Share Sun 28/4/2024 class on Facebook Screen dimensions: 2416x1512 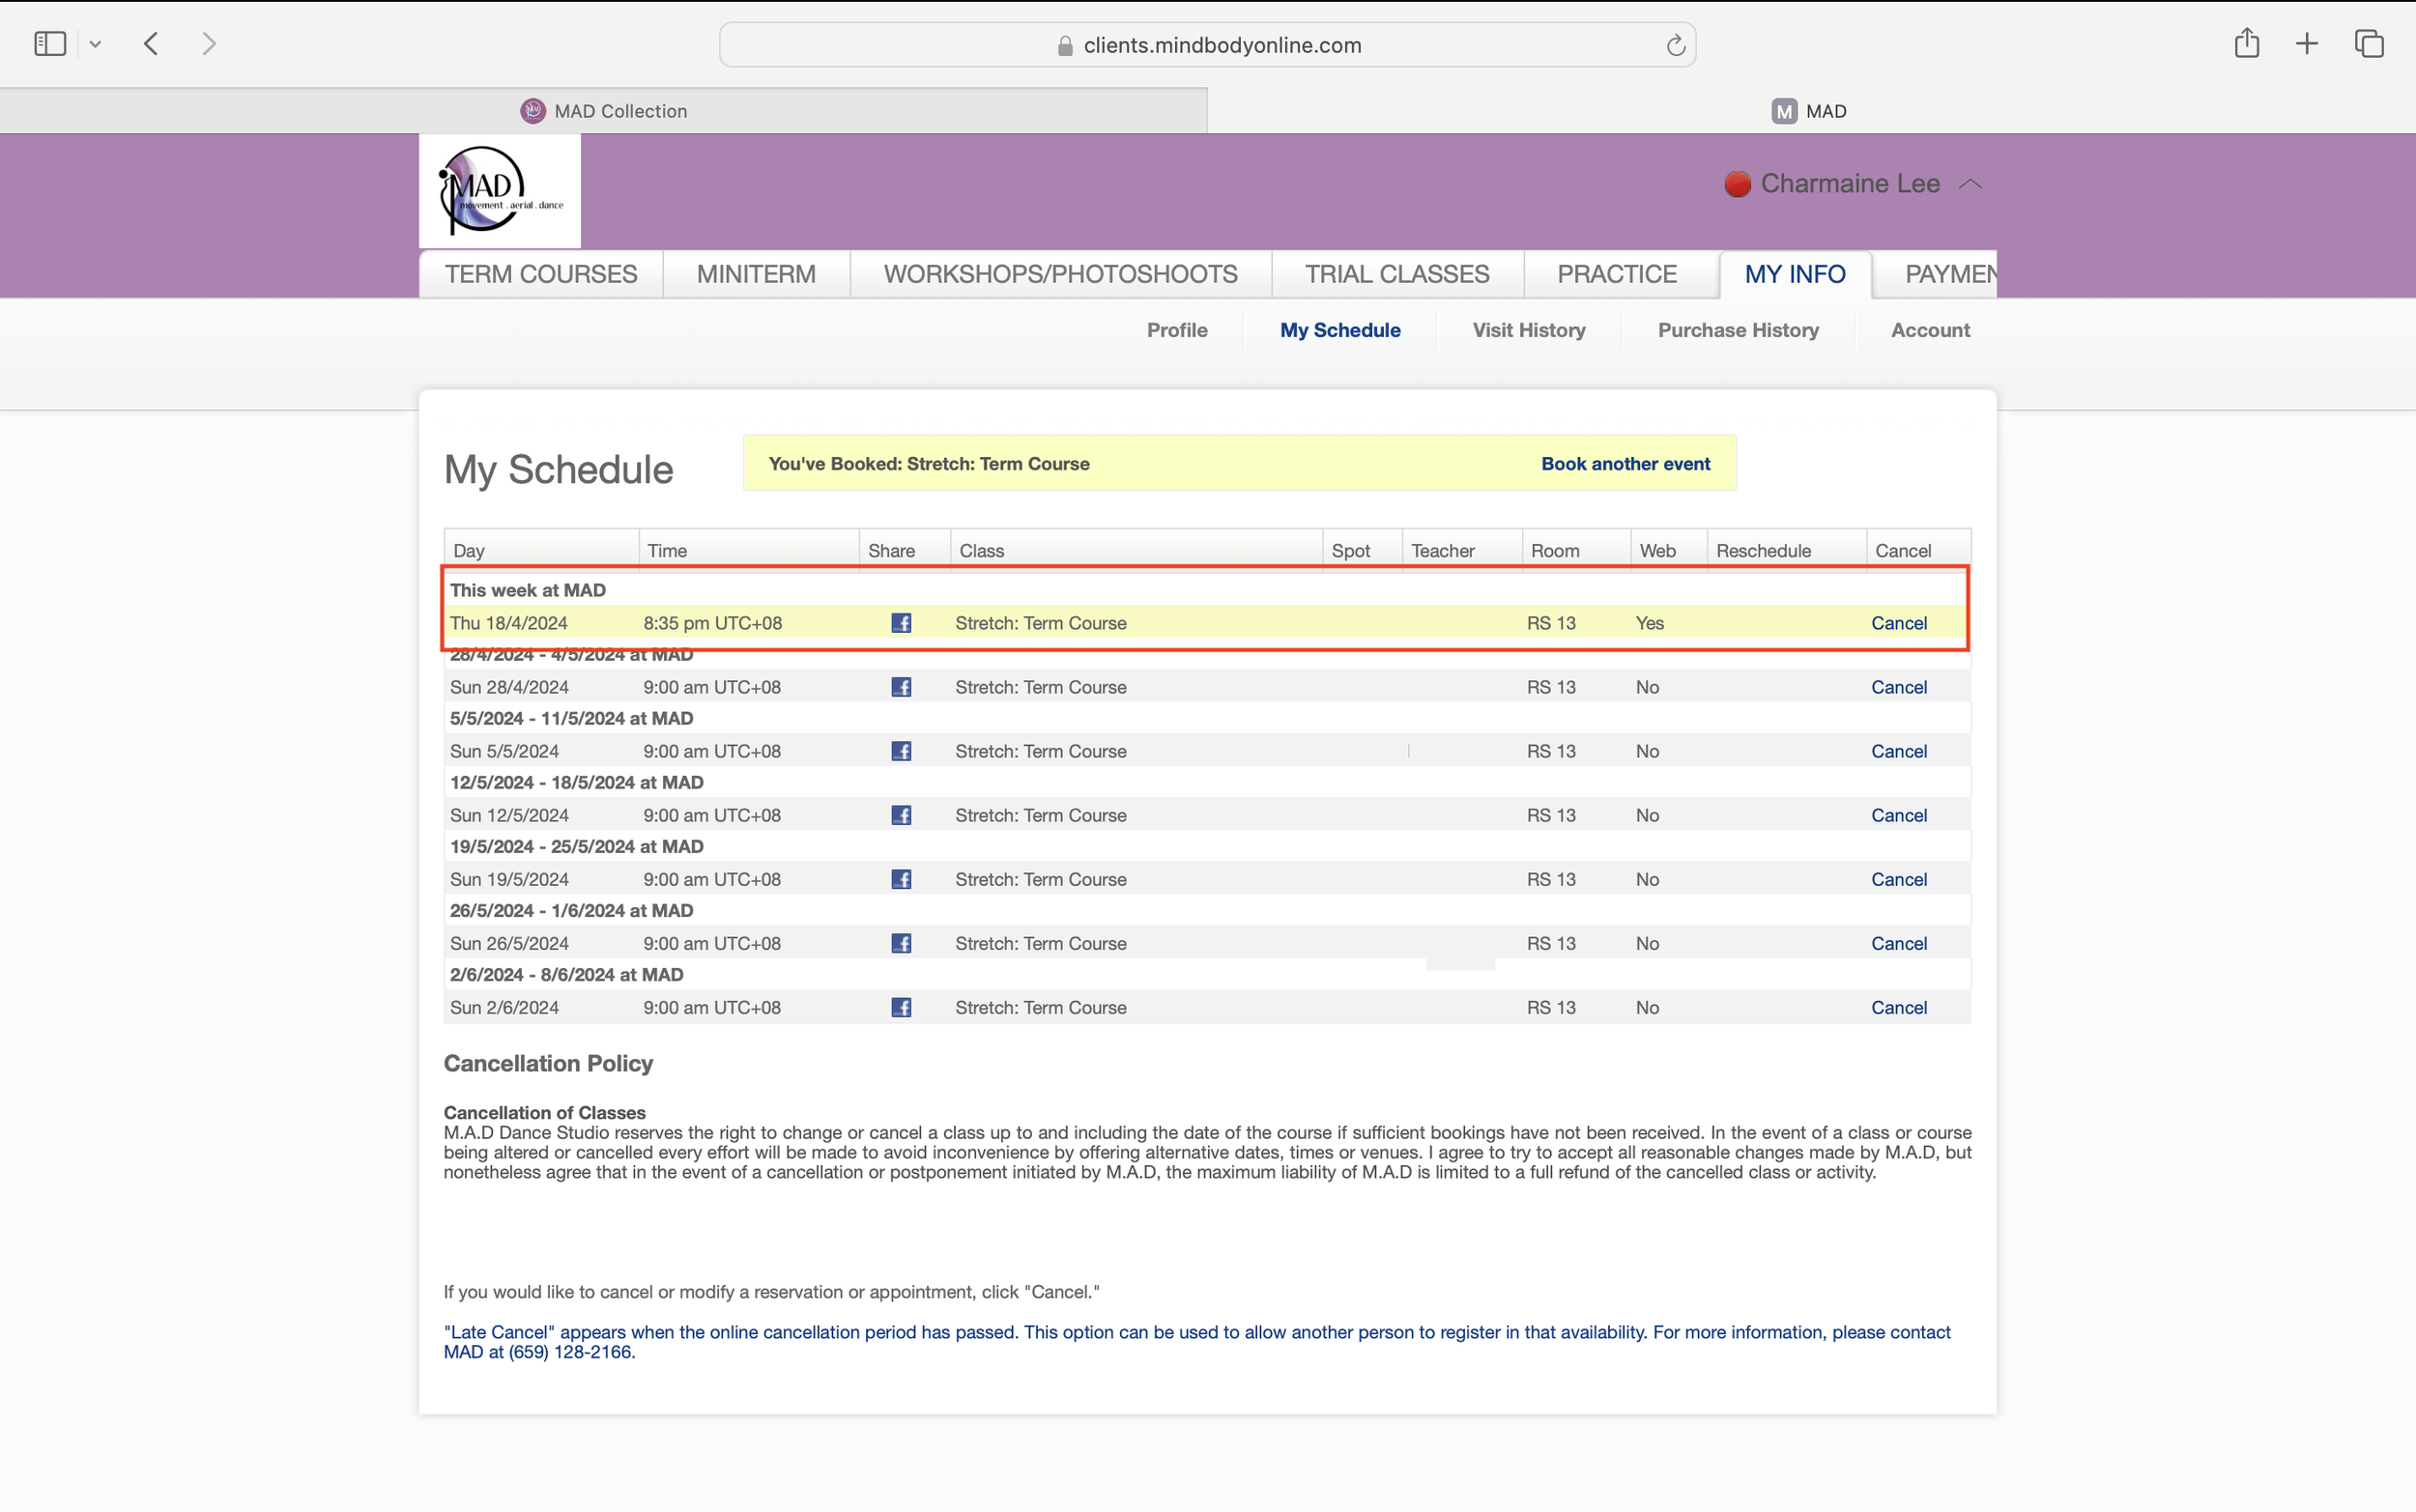pos(901,687)
